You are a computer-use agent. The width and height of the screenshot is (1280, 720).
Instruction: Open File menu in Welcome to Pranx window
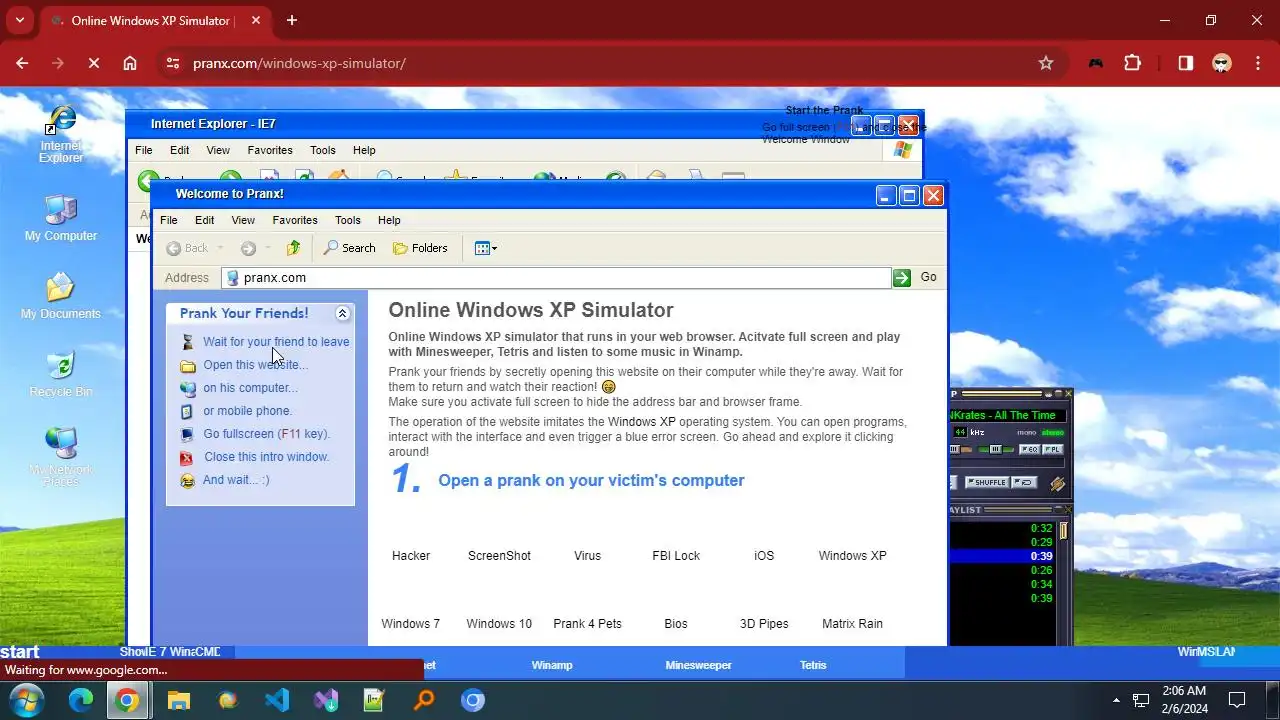click(169, 220)
